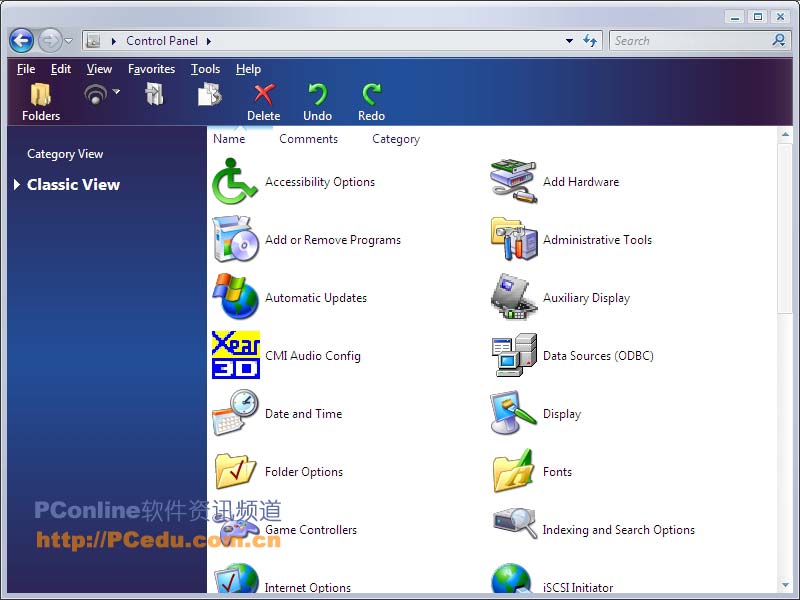The height and width of the screenshot is (600, 800).
Task: Select the Internet Options label
Action: pos(308,587)
